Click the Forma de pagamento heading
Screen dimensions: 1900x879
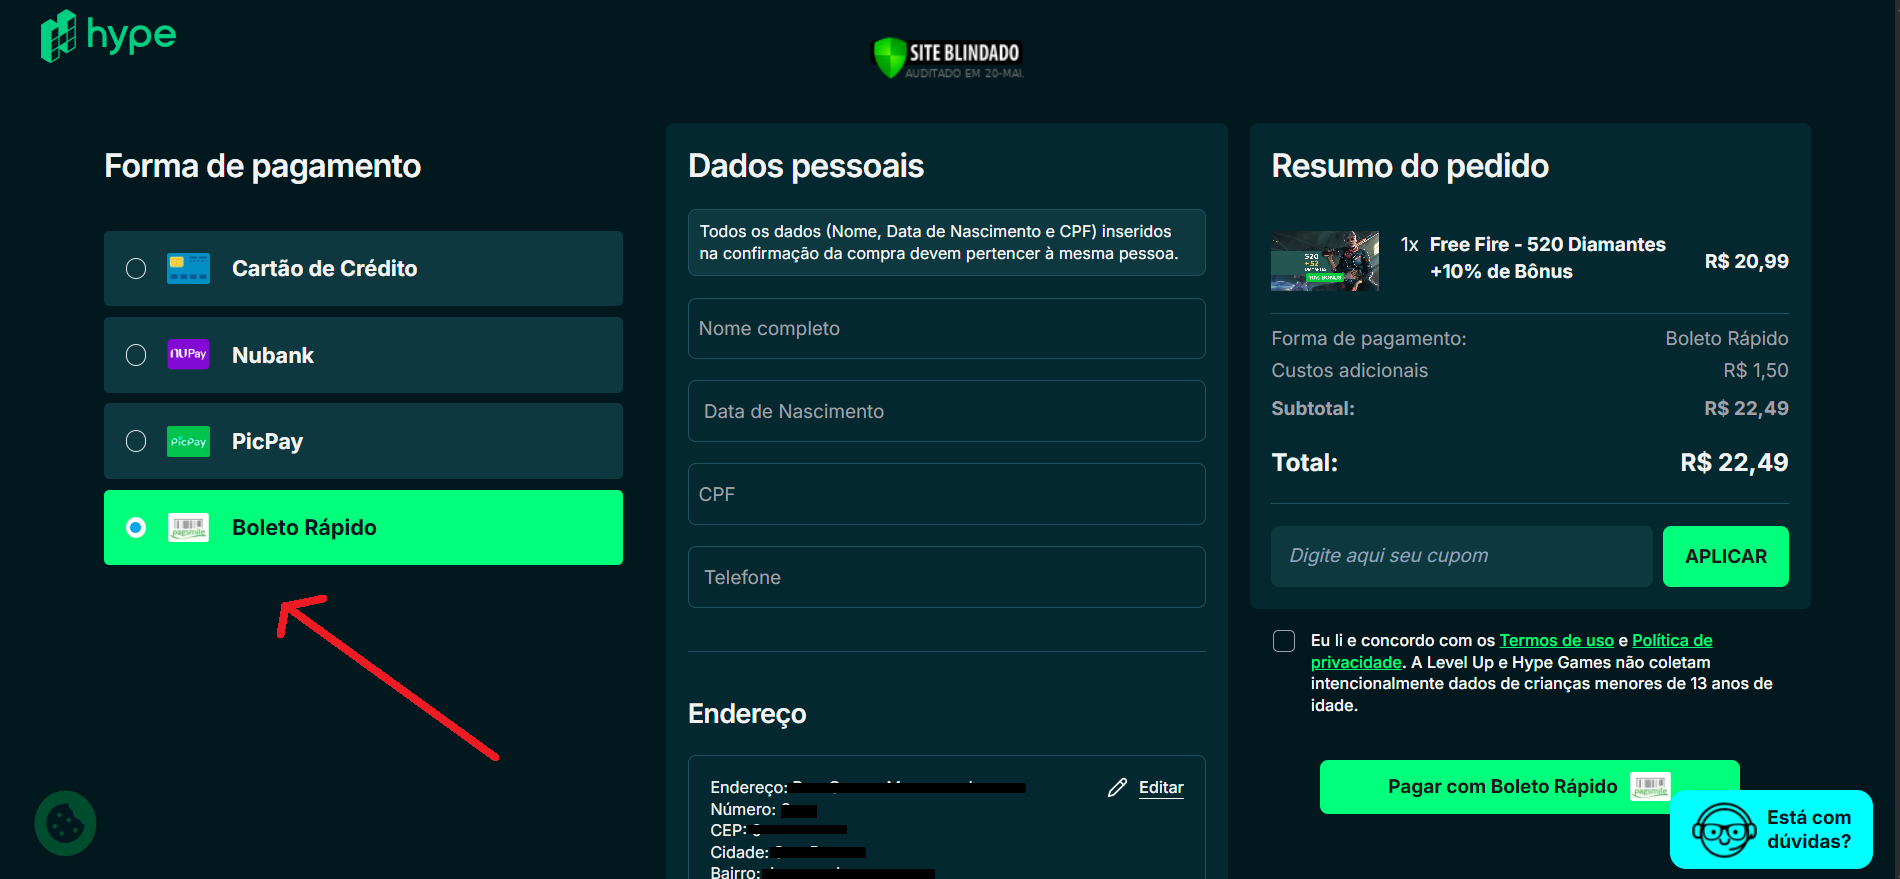(x=262, y=166)
